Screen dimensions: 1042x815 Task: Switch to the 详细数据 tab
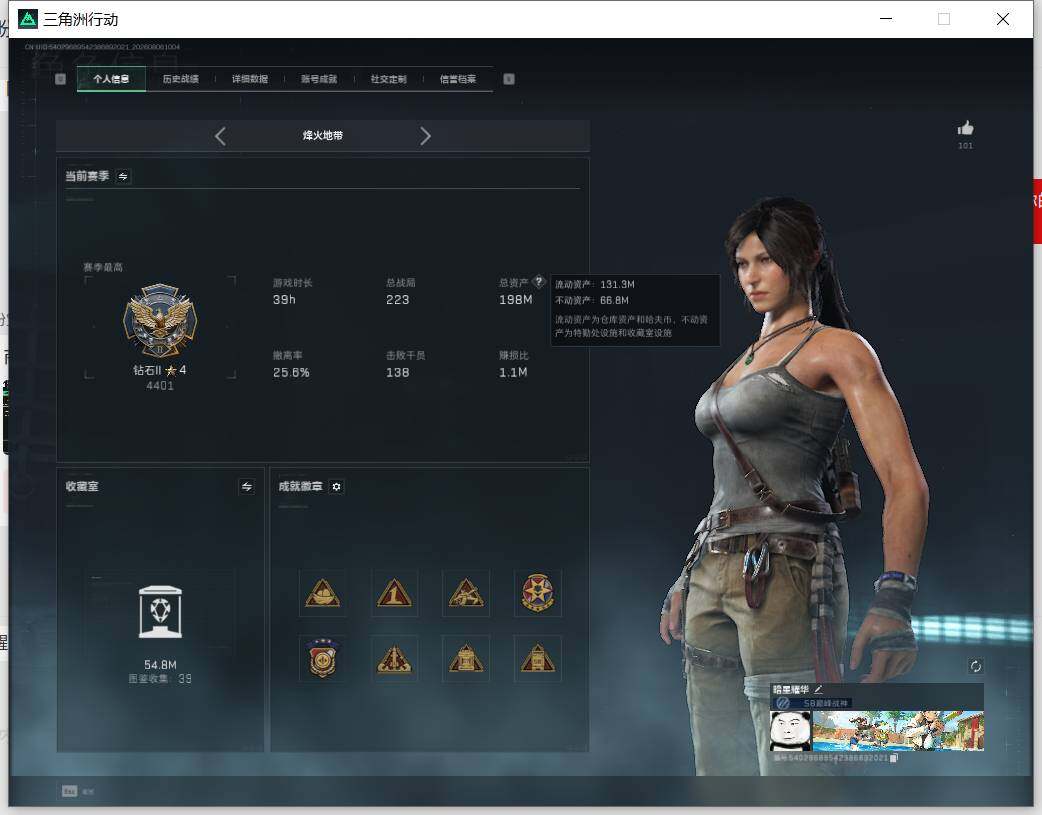[x=250, y=79]
